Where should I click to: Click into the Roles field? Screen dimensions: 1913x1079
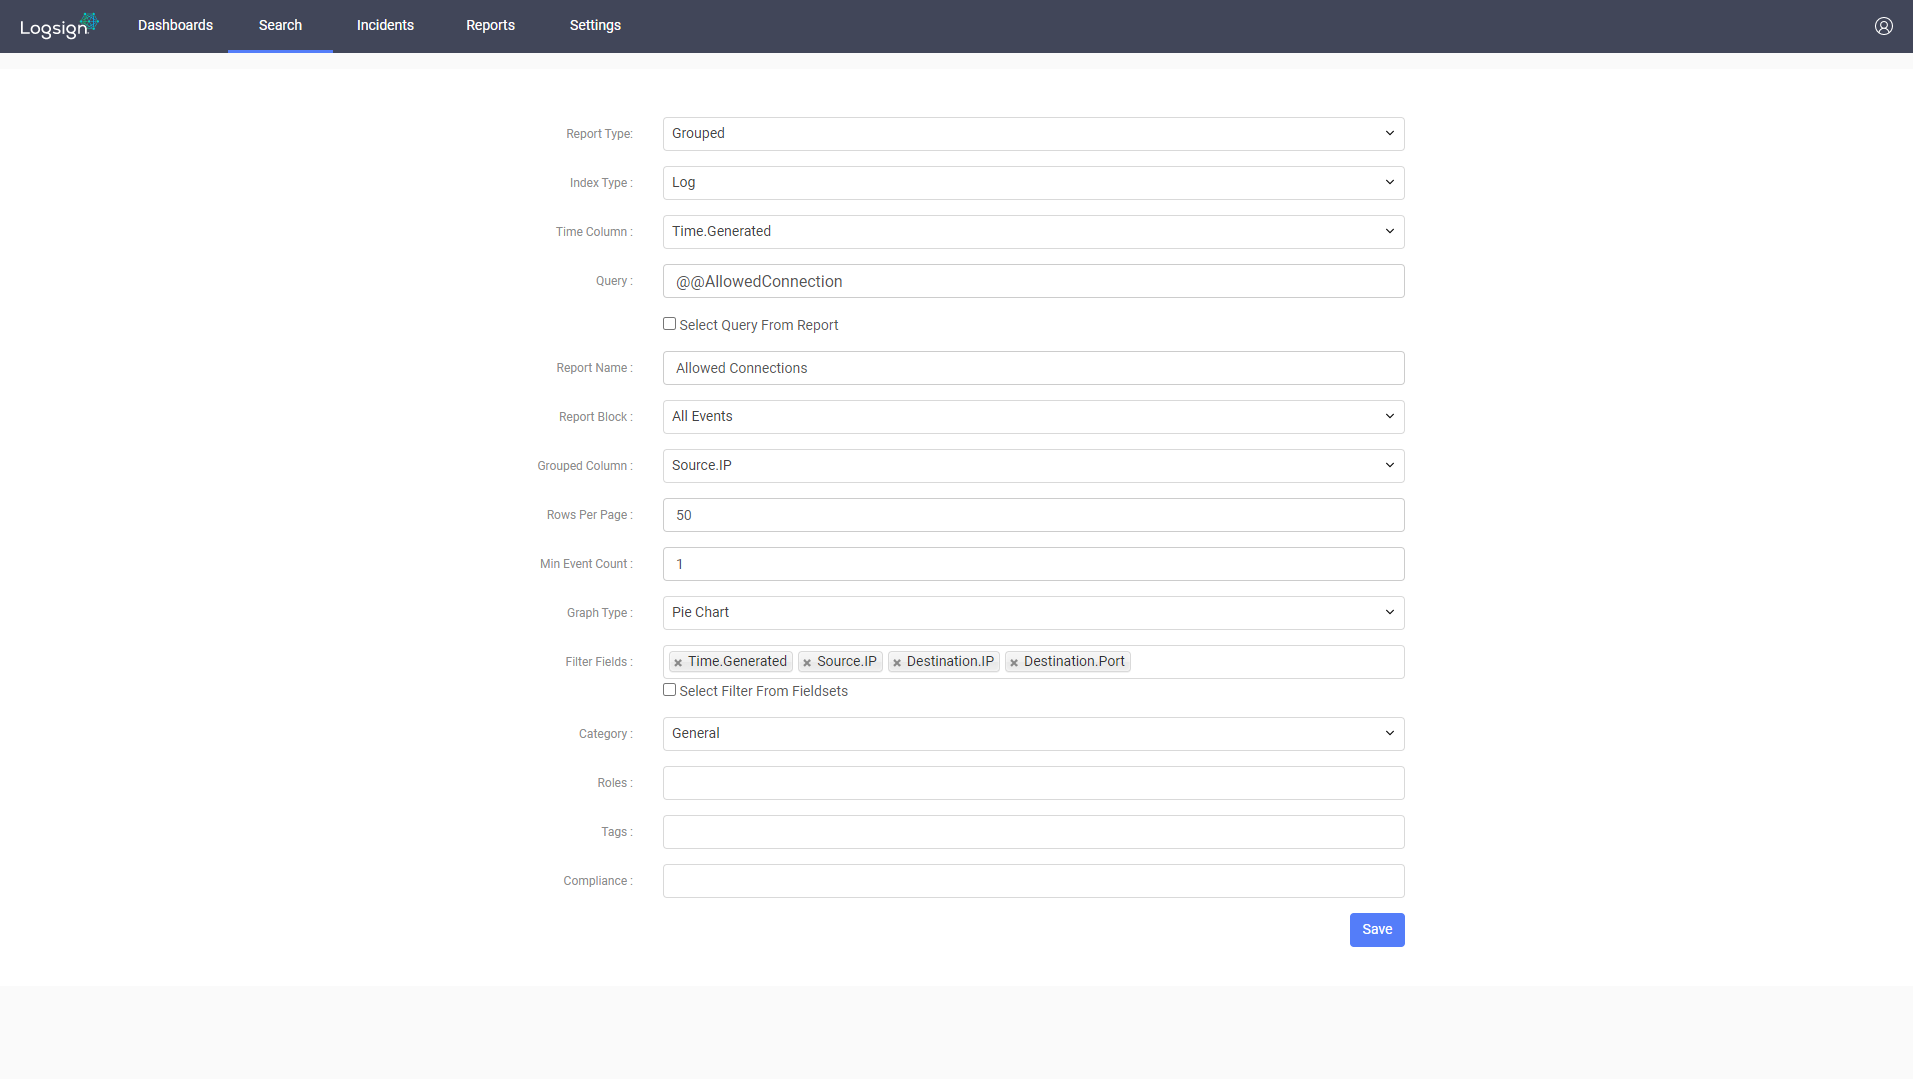pos(1033,783)
